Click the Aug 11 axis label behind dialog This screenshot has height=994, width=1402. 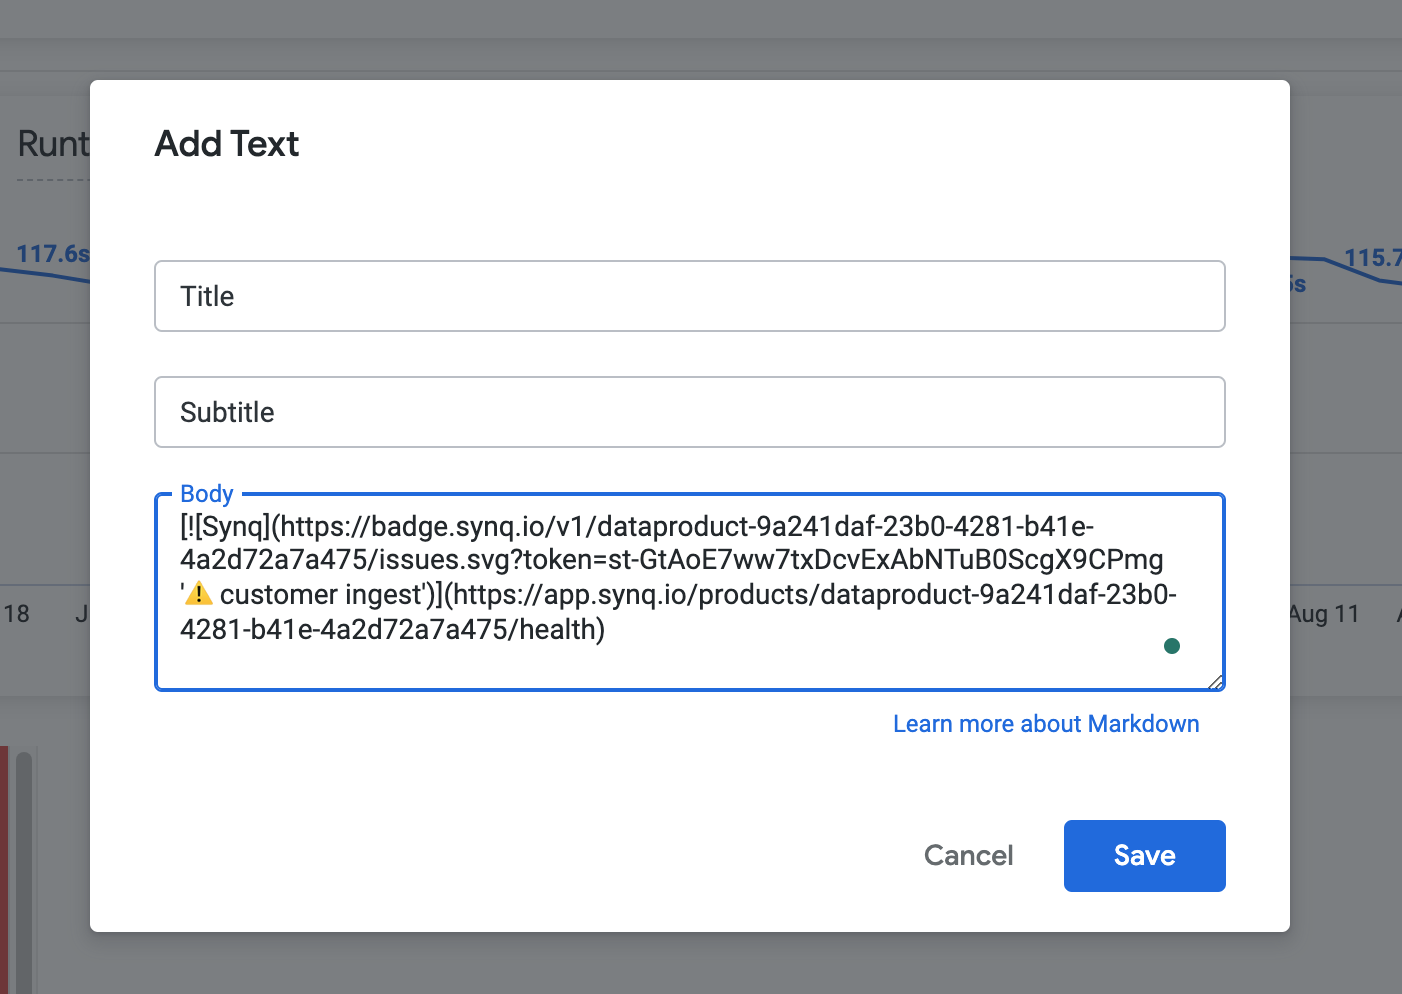coord(1325,614)
